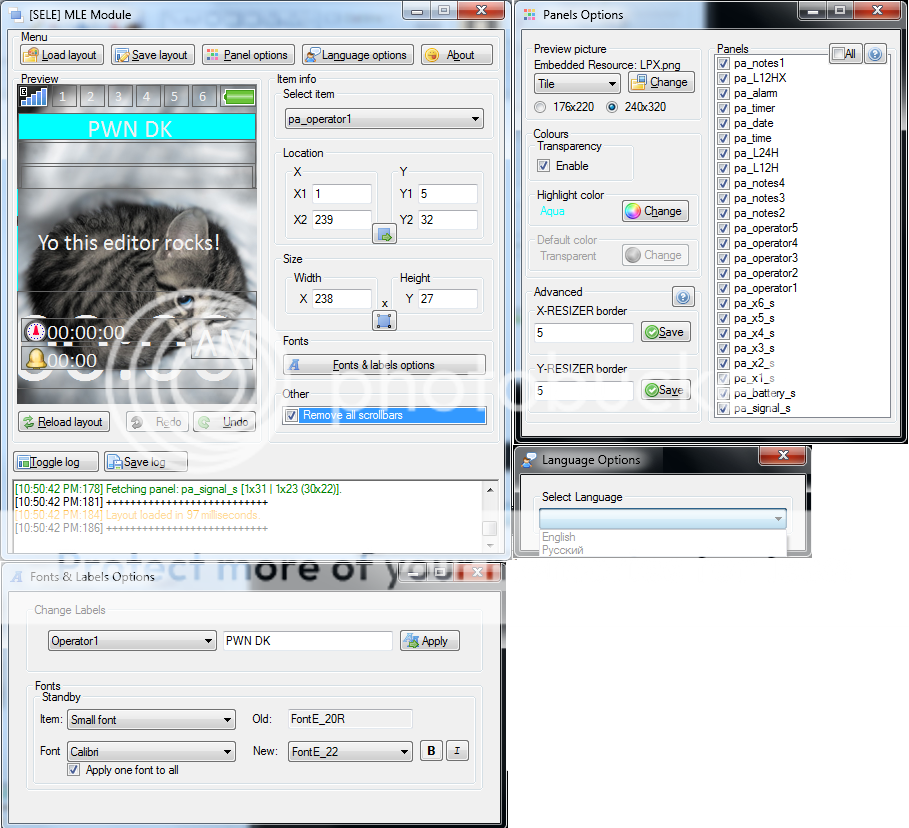This screenshot has height=828, width=909.
Task: Enable Remove all scrollbars checkbox
Action: pyautogui.click(x=292, y=415)
